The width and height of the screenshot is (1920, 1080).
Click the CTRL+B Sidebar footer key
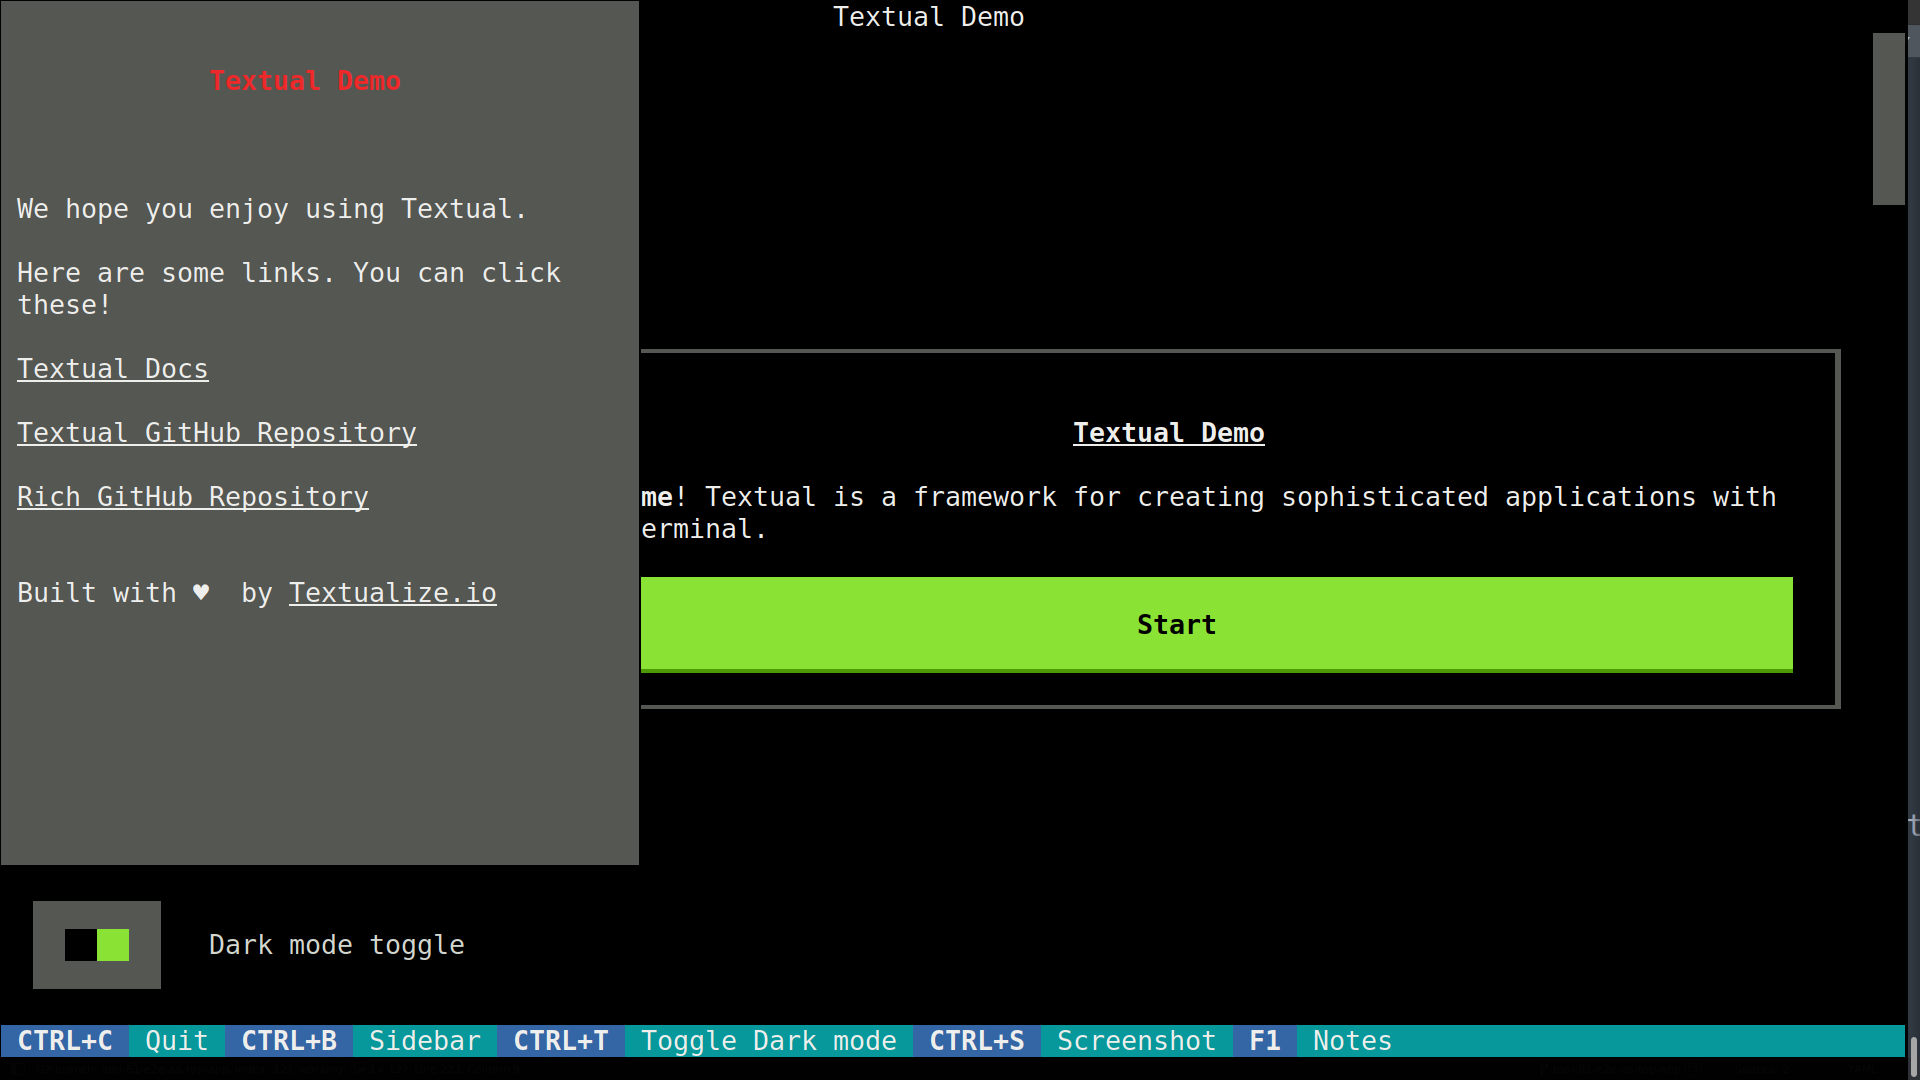click(361, 1041)
